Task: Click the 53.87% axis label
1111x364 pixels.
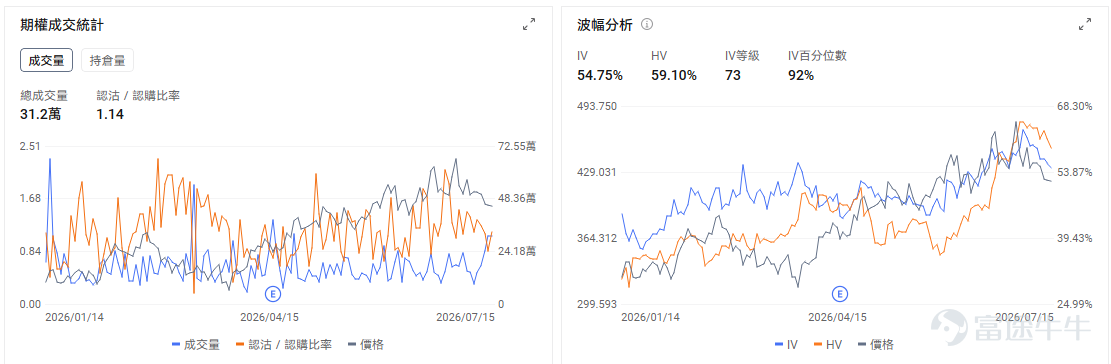Action: pos(1074,172)
